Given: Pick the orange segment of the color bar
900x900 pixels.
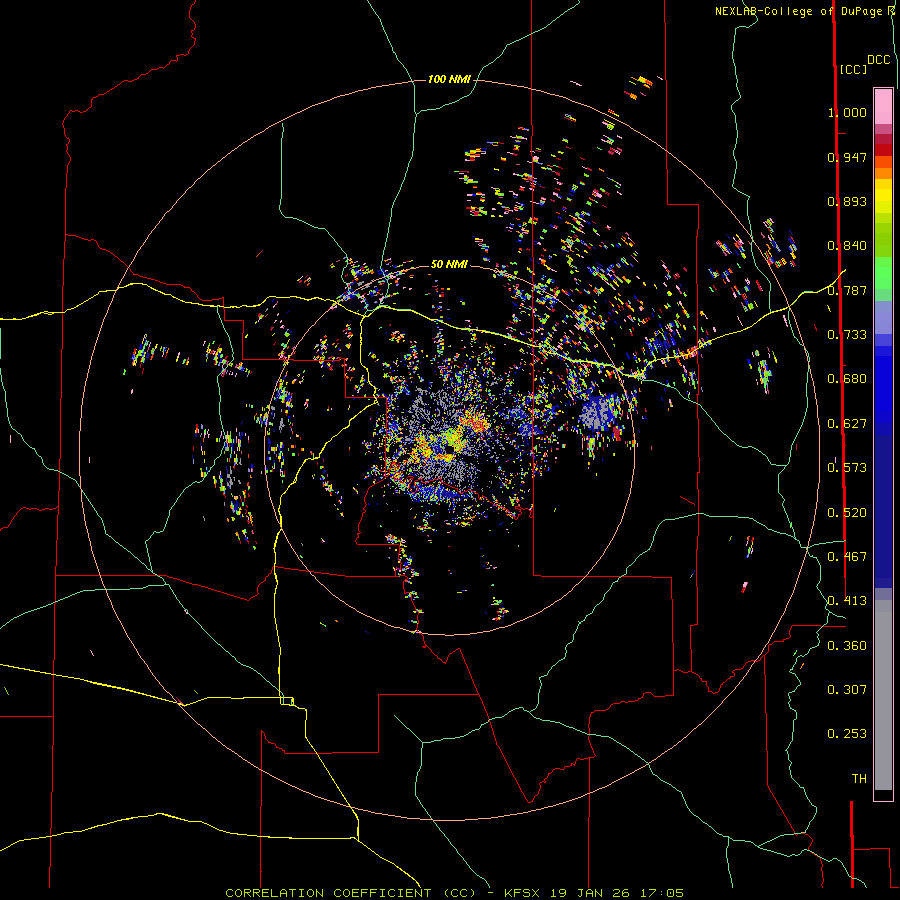Looking at the screenshot, I should (883, 173).
